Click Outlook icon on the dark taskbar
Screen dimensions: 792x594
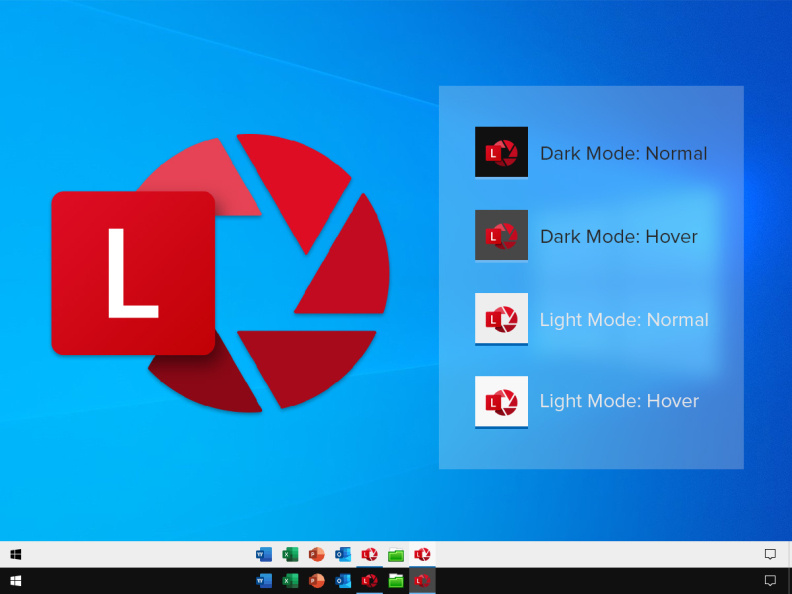click(343, 580)
